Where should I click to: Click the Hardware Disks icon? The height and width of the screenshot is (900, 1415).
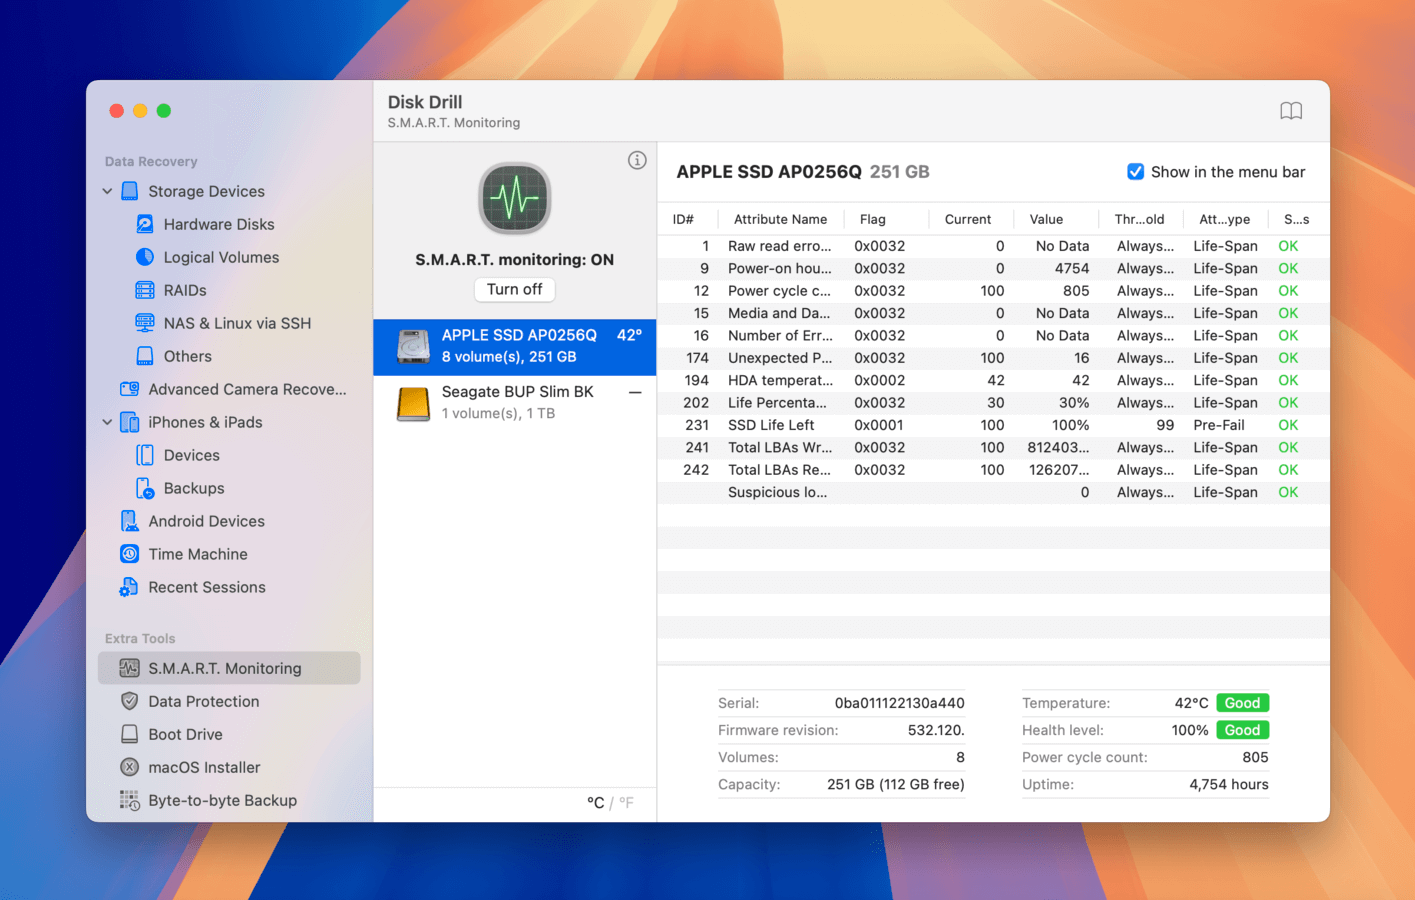point(145,224)
